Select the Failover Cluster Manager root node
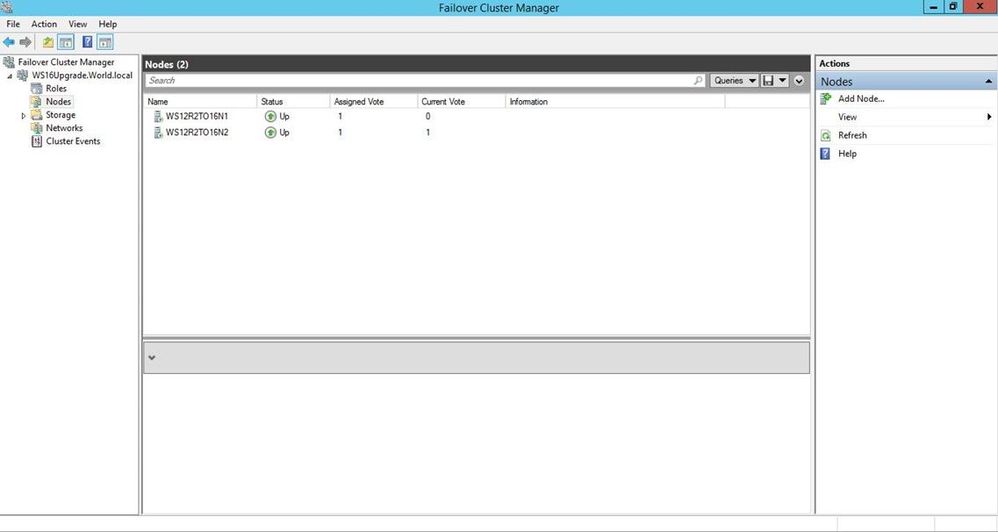Viewport: 998px width, 532px height. point(66,62)
